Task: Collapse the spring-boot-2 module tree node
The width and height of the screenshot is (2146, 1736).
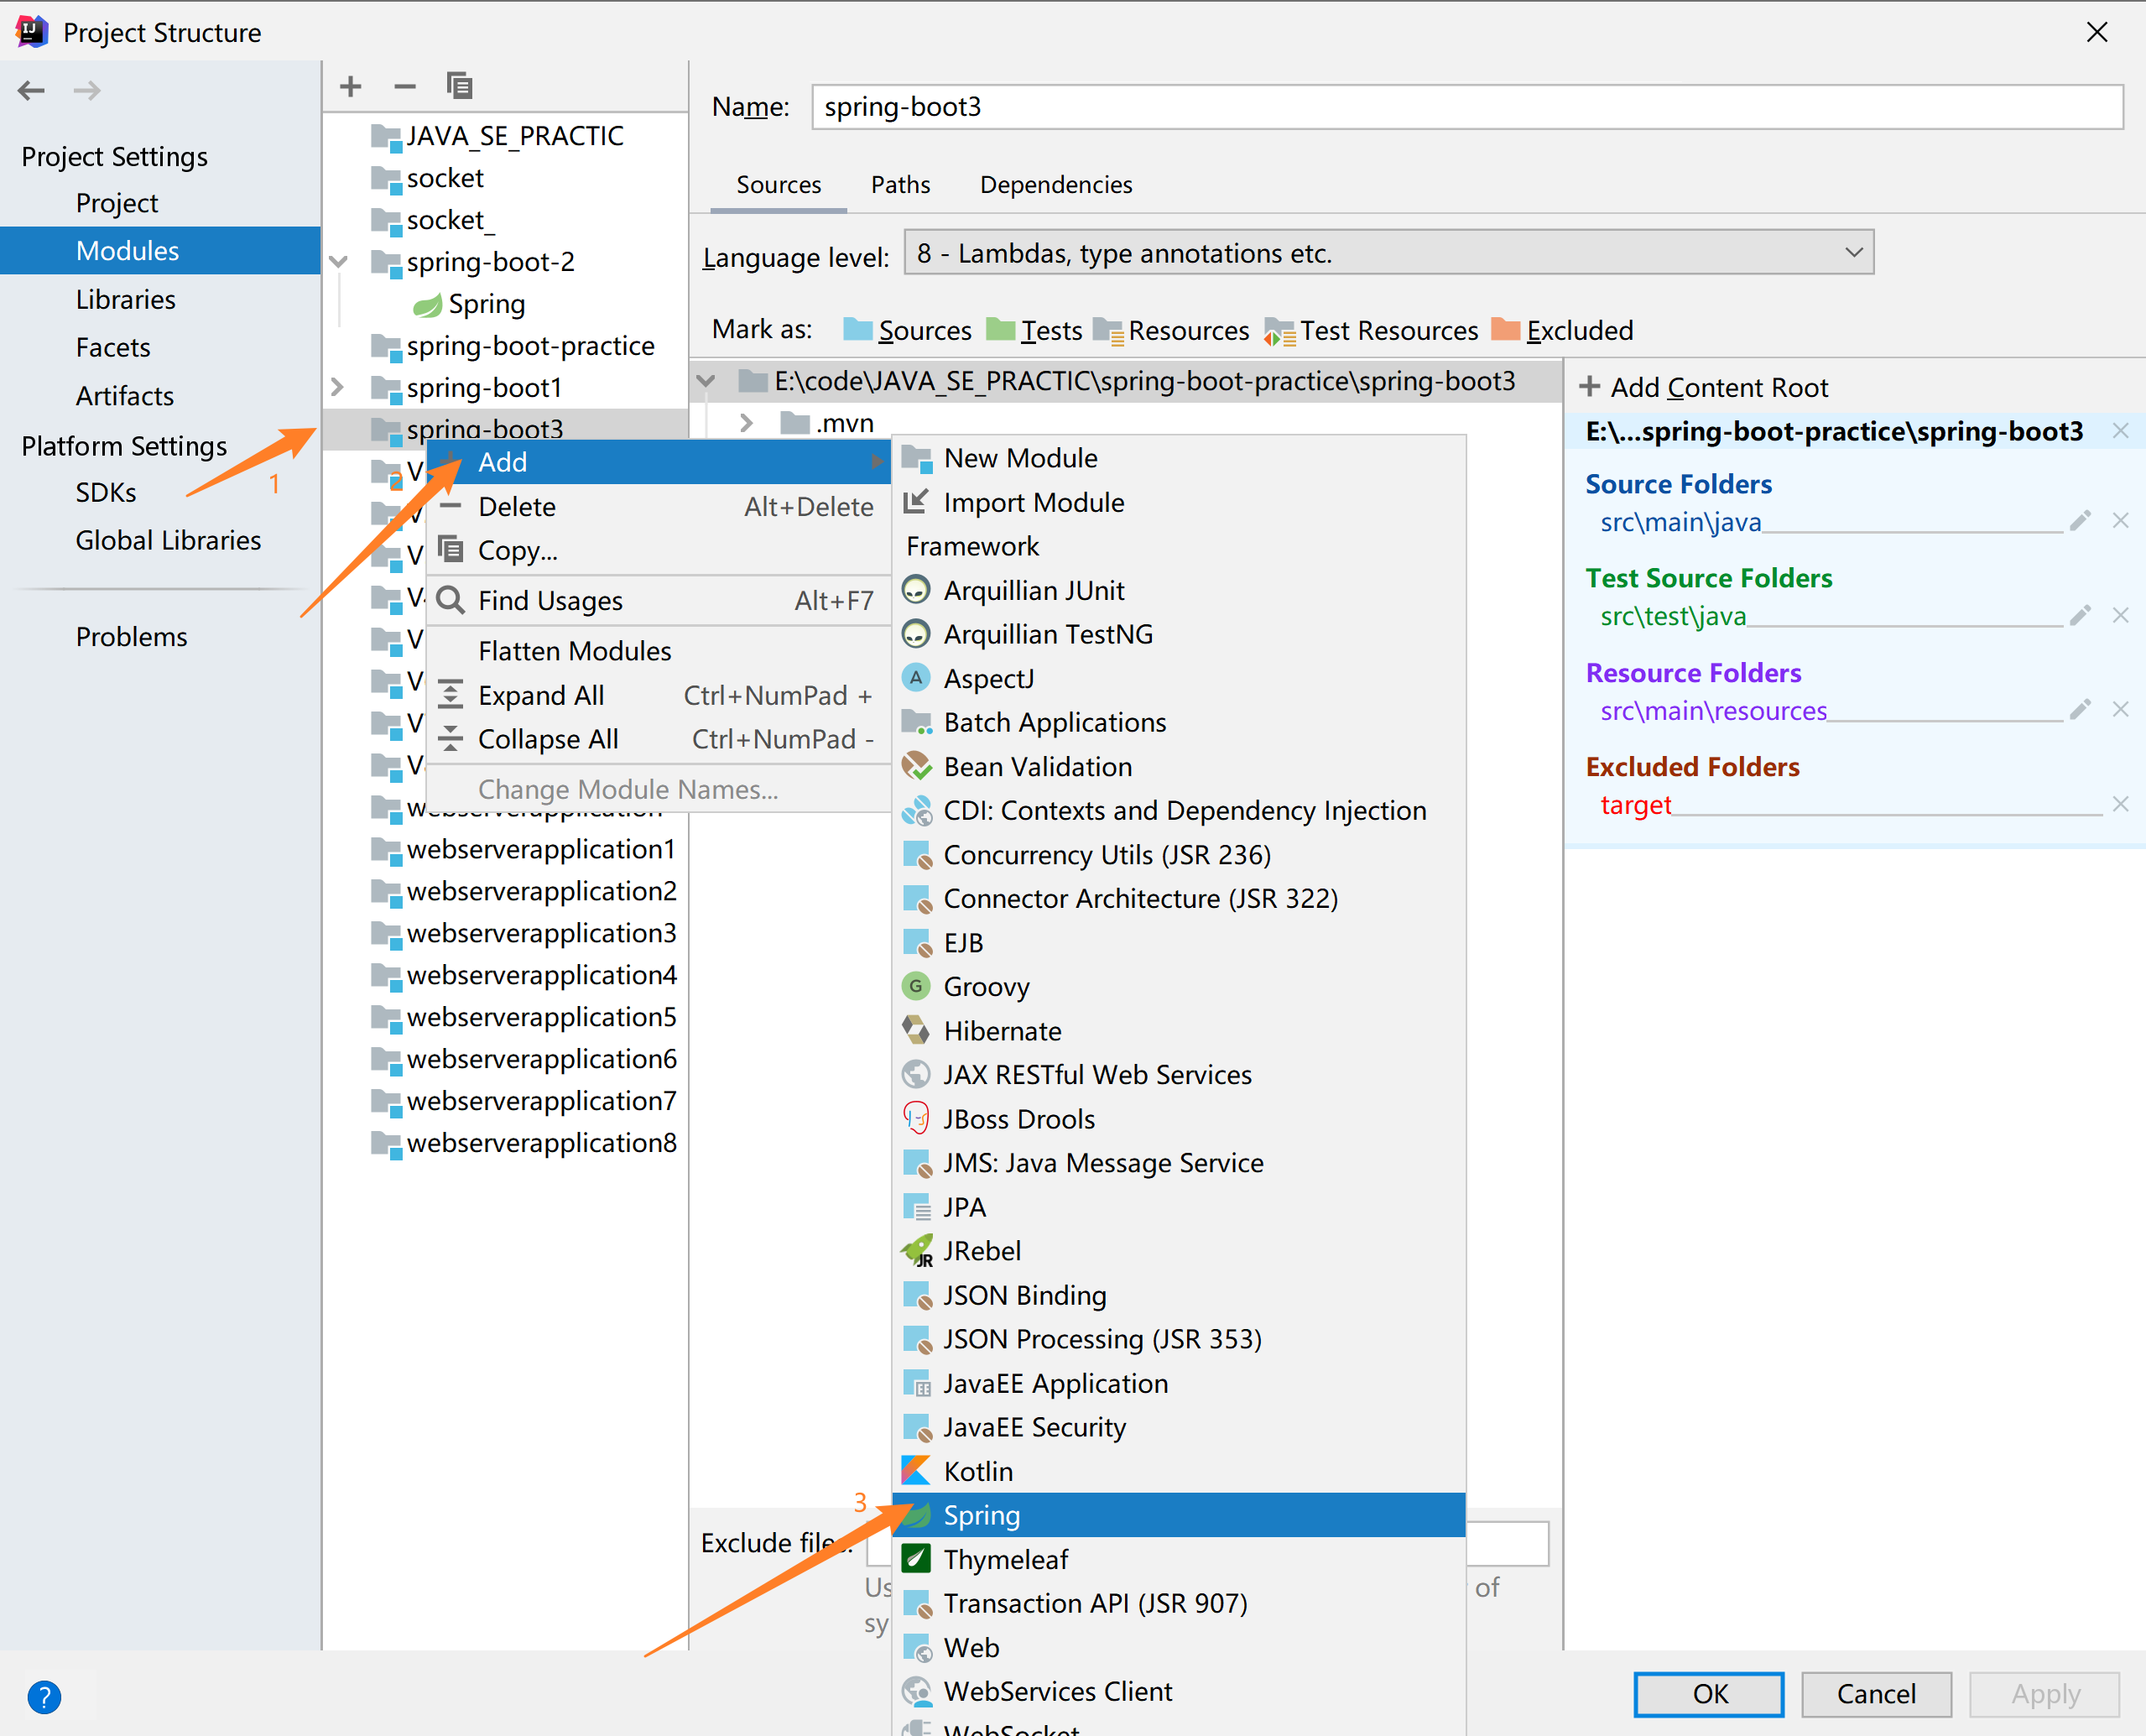Action: (x=339, y=262)
